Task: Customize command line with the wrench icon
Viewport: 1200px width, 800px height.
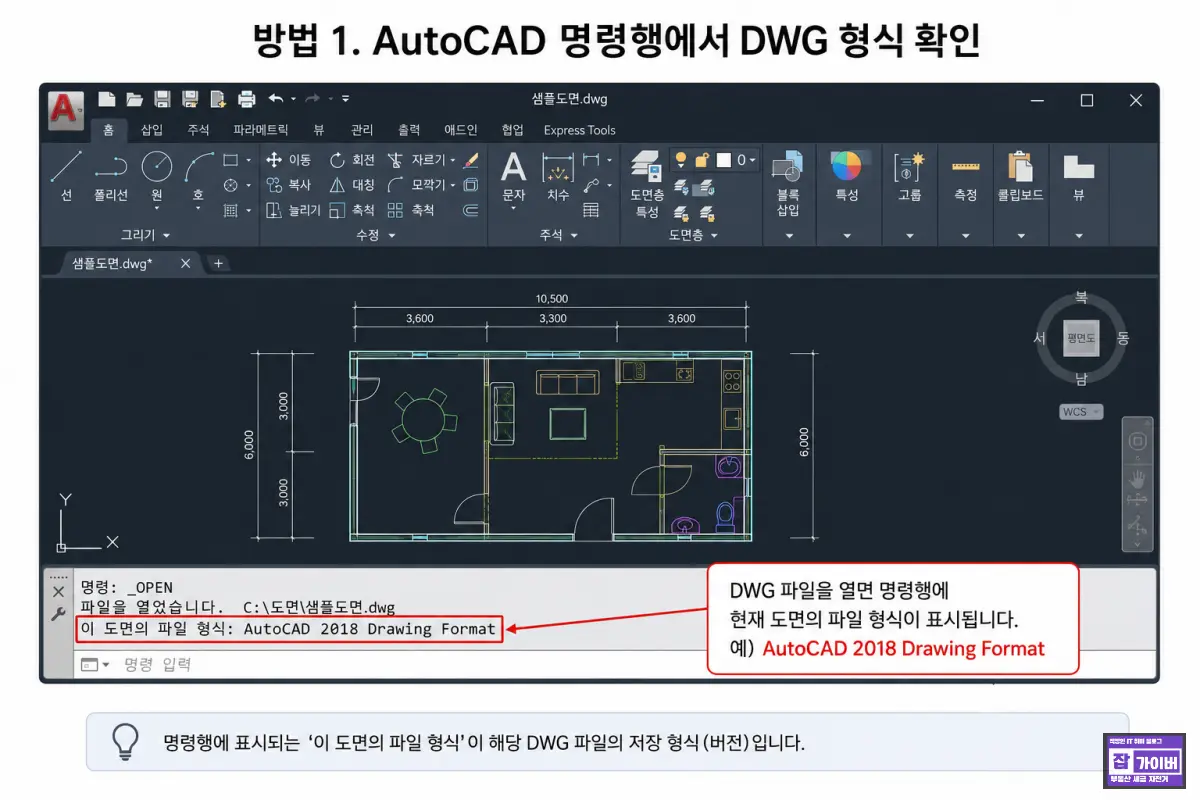Action: 58,614
